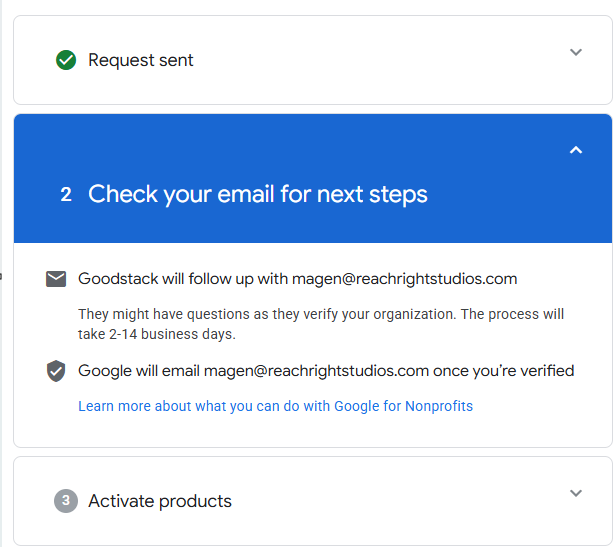Viewport: 614px width, 547px height.
Task: Click the email address in the Google verification line
Action: pyautogui.click(x=316, y=371)
